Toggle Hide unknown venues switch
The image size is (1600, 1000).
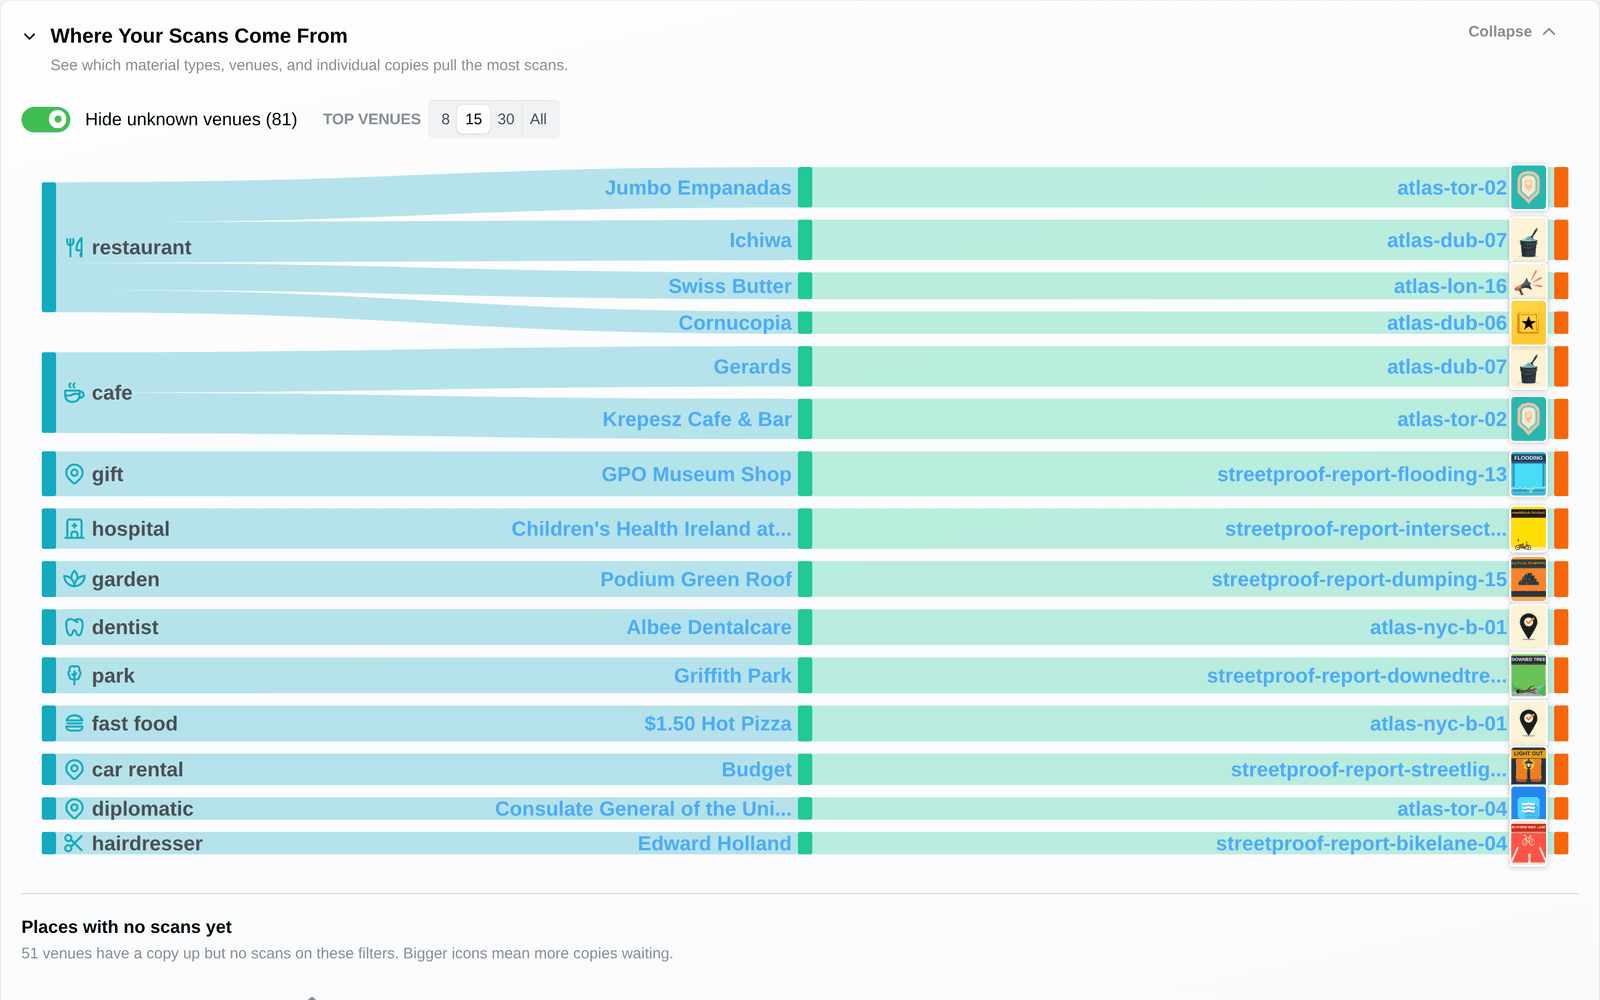pos(46,119)
